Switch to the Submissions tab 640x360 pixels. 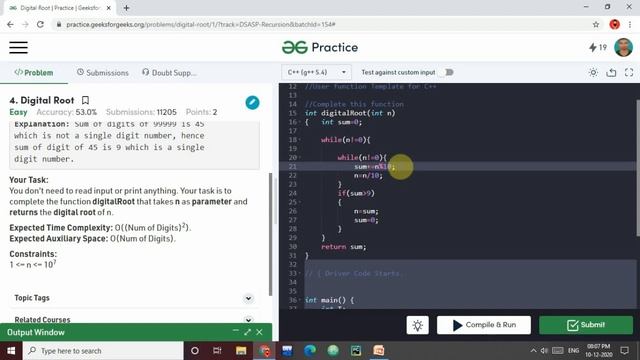(x=102, y=73)
